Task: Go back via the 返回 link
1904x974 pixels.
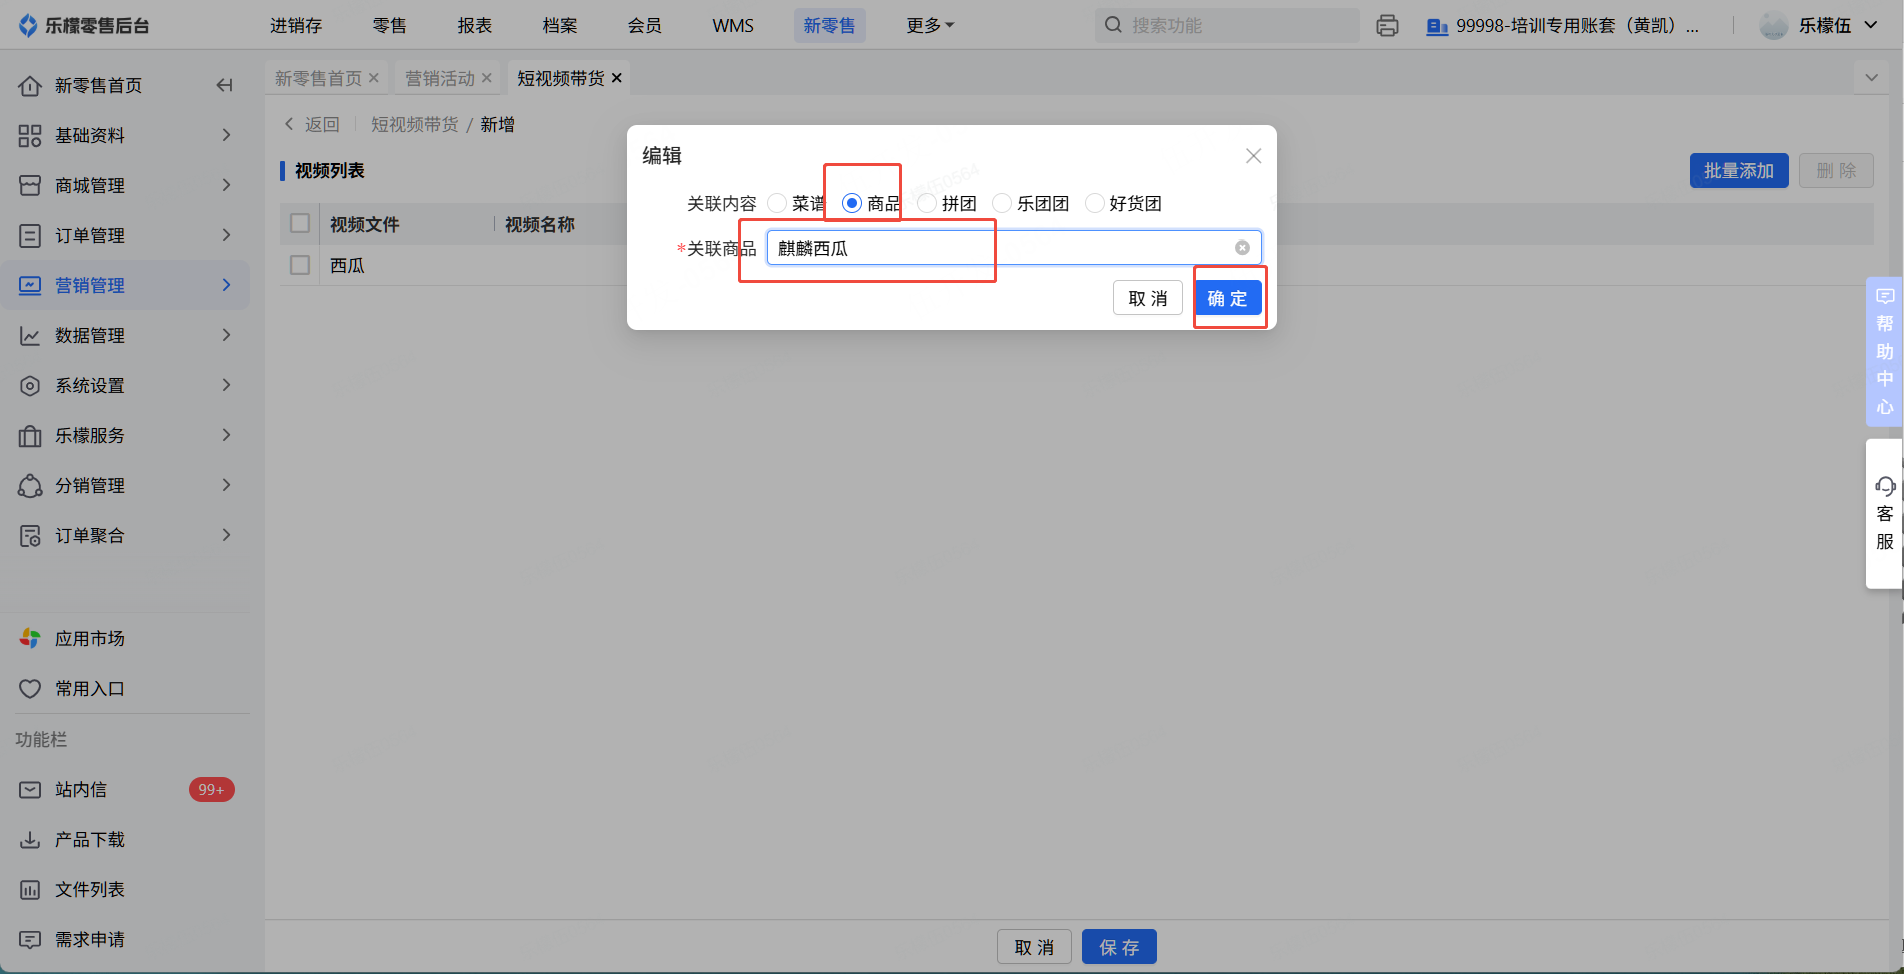Action: point(312,124)
